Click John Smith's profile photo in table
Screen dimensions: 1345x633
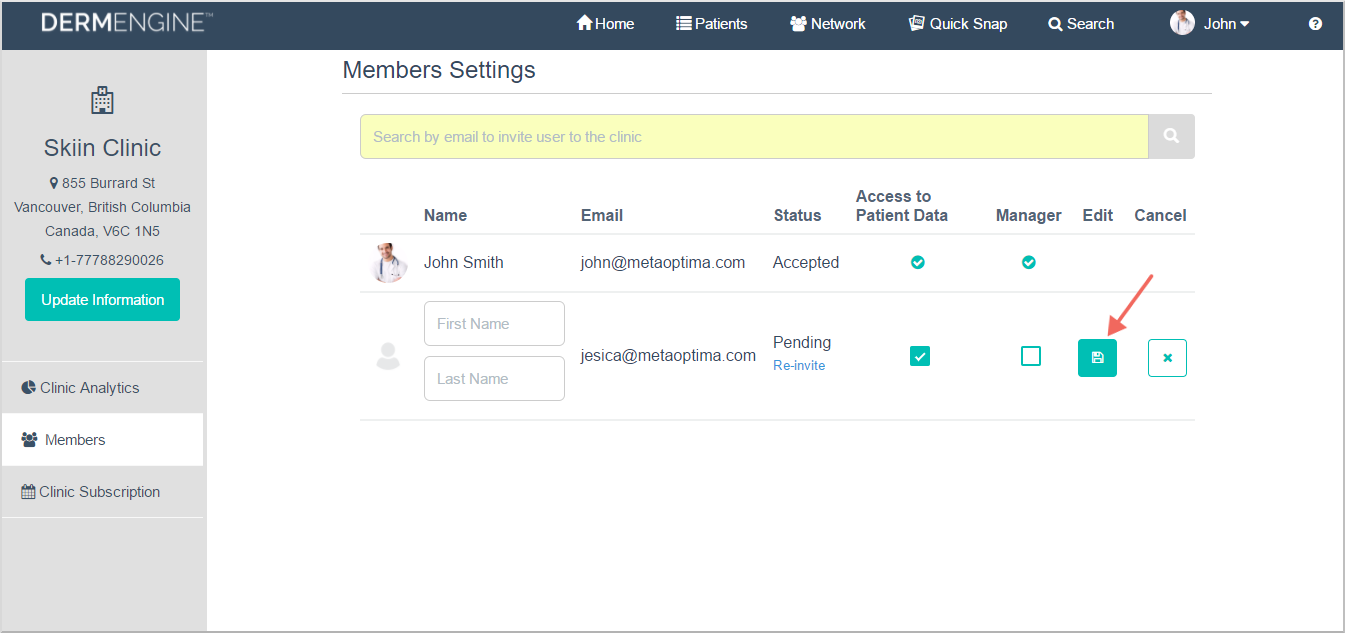point(388,263)
